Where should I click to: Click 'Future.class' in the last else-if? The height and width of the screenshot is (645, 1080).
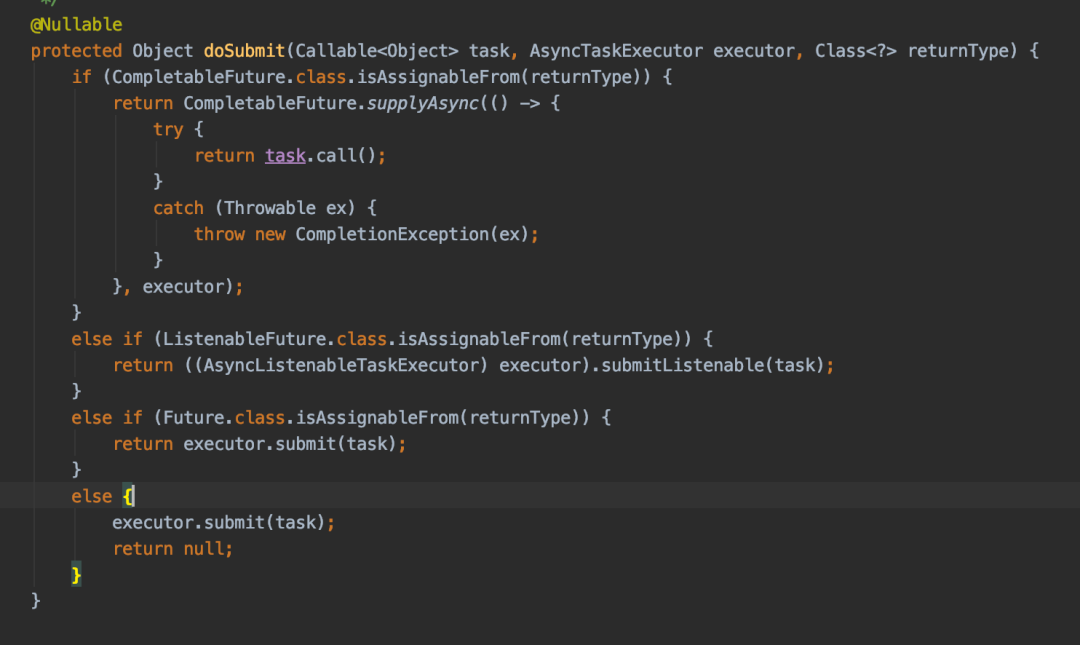click(224, 418)
